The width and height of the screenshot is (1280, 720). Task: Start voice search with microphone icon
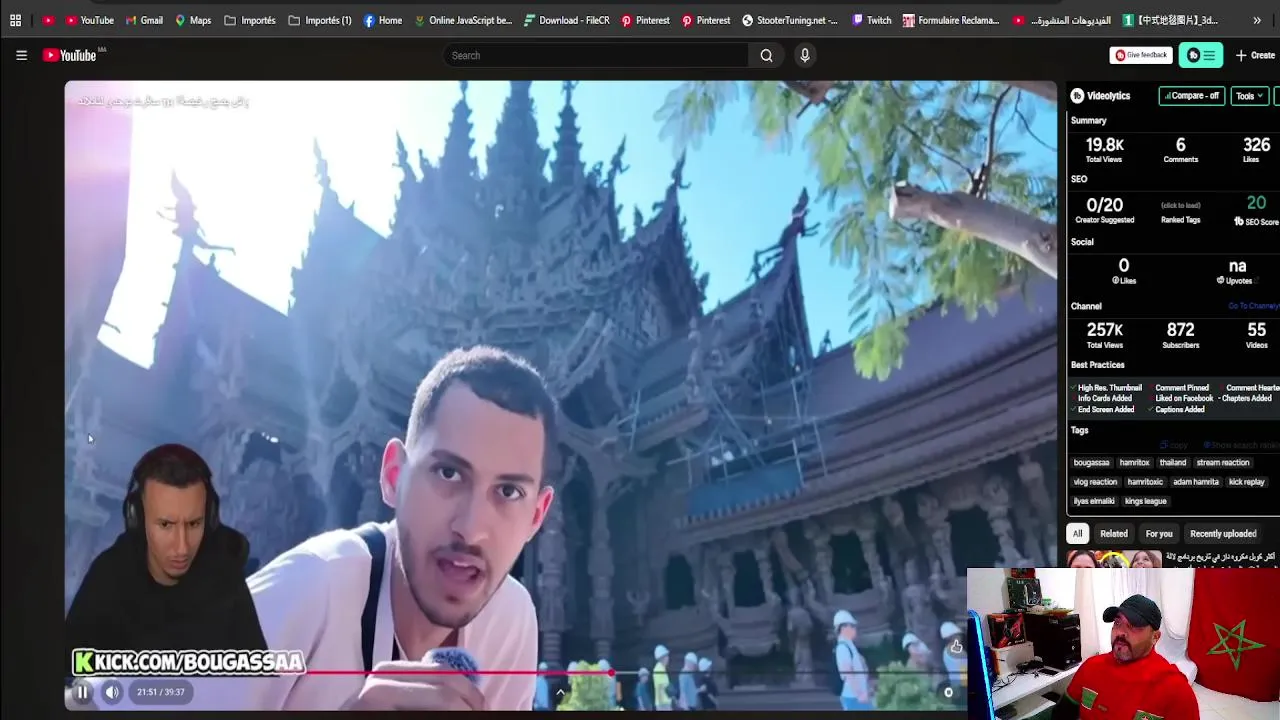coord(804,55)
